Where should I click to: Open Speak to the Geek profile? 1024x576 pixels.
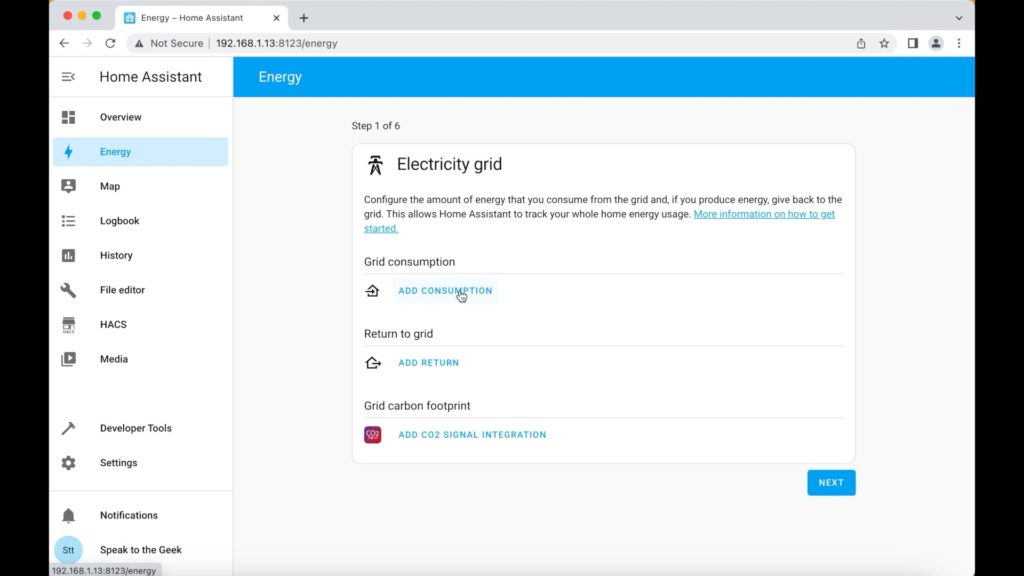(140, 550)
